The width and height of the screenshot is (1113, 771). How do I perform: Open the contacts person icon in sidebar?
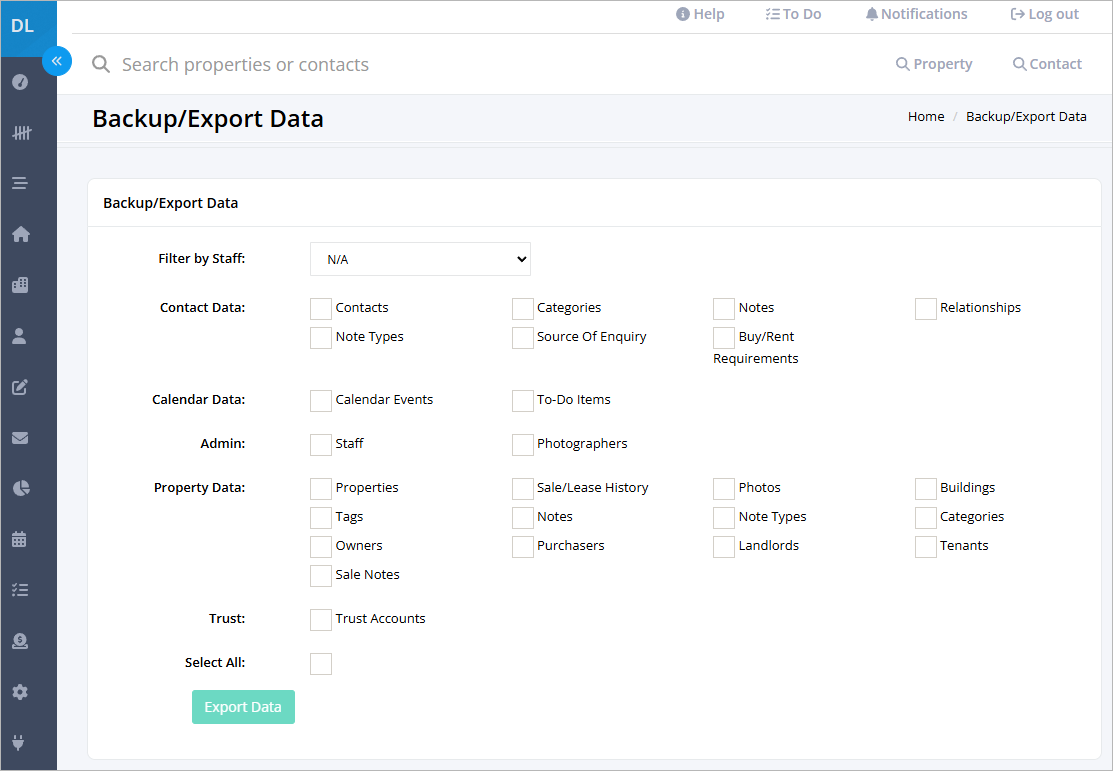tap(20, 336)
